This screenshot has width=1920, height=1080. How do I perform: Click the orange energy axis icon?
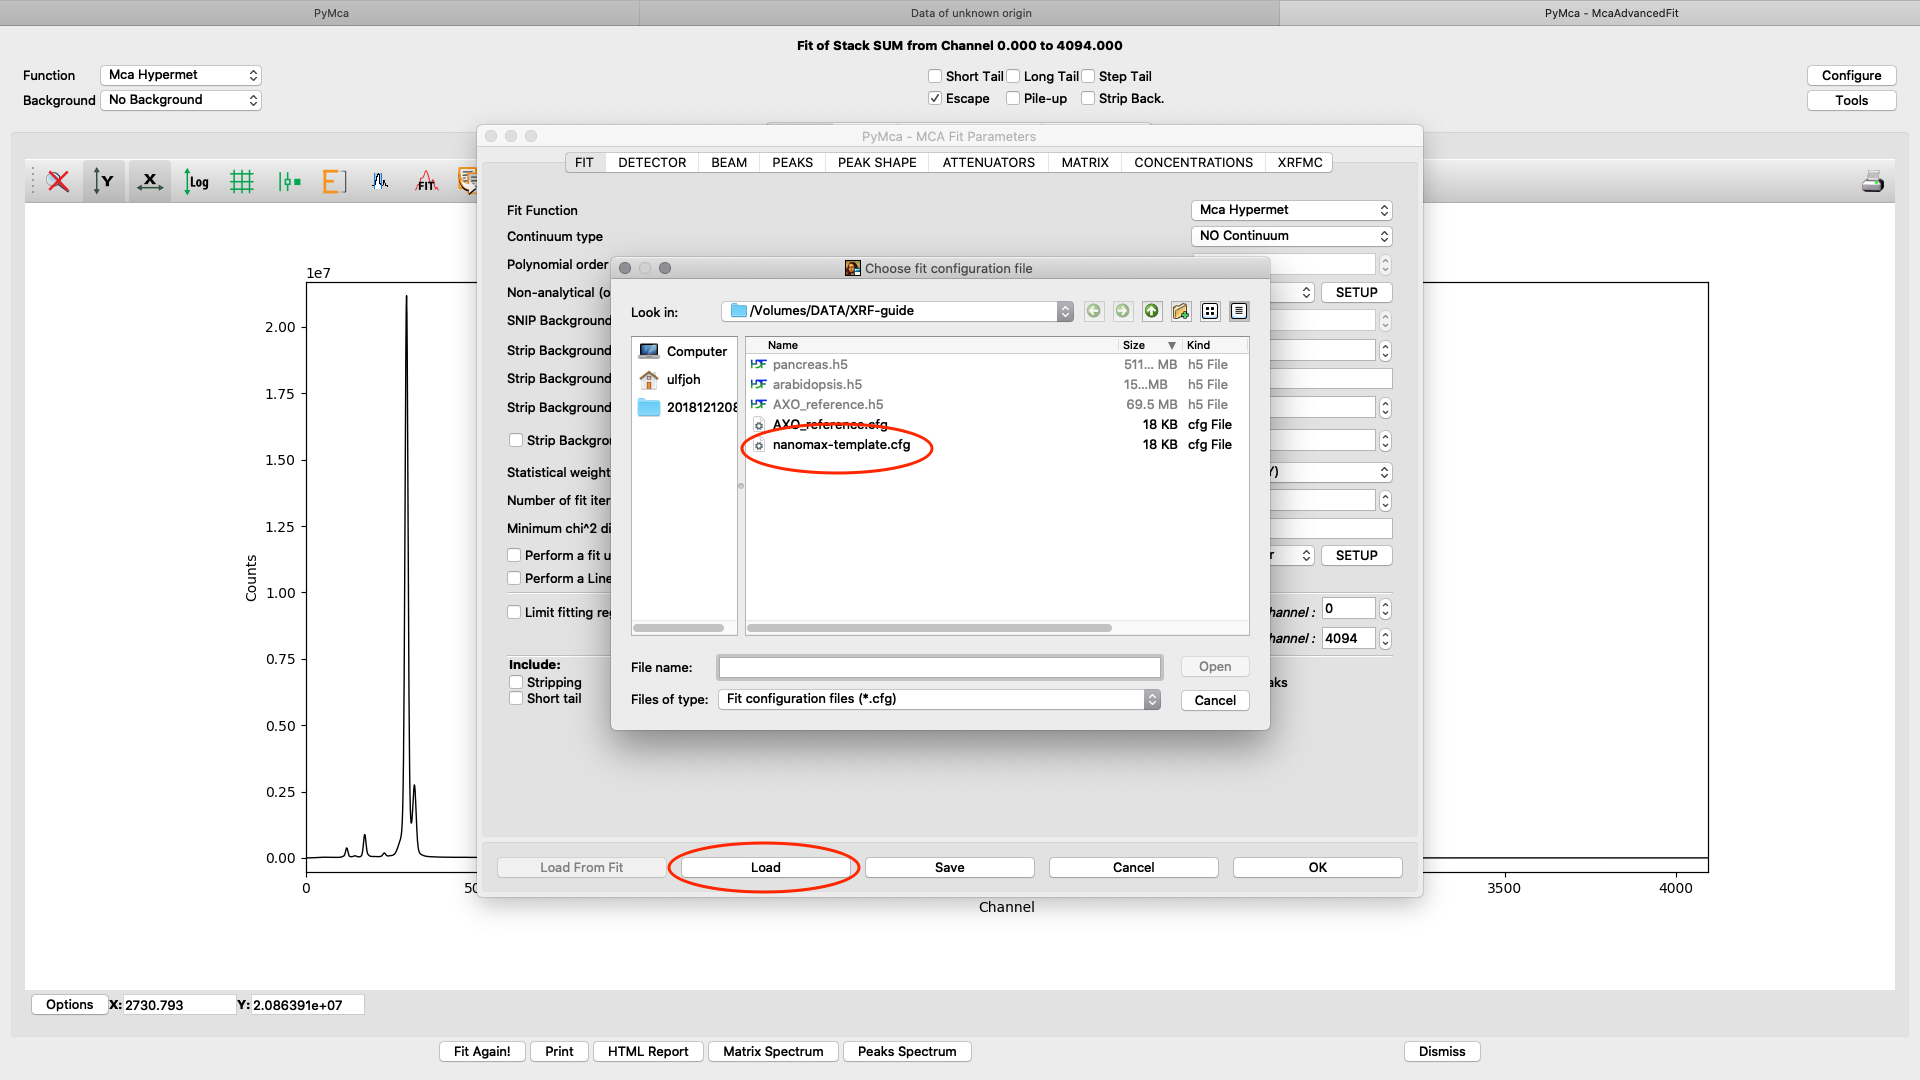[334, 181]
